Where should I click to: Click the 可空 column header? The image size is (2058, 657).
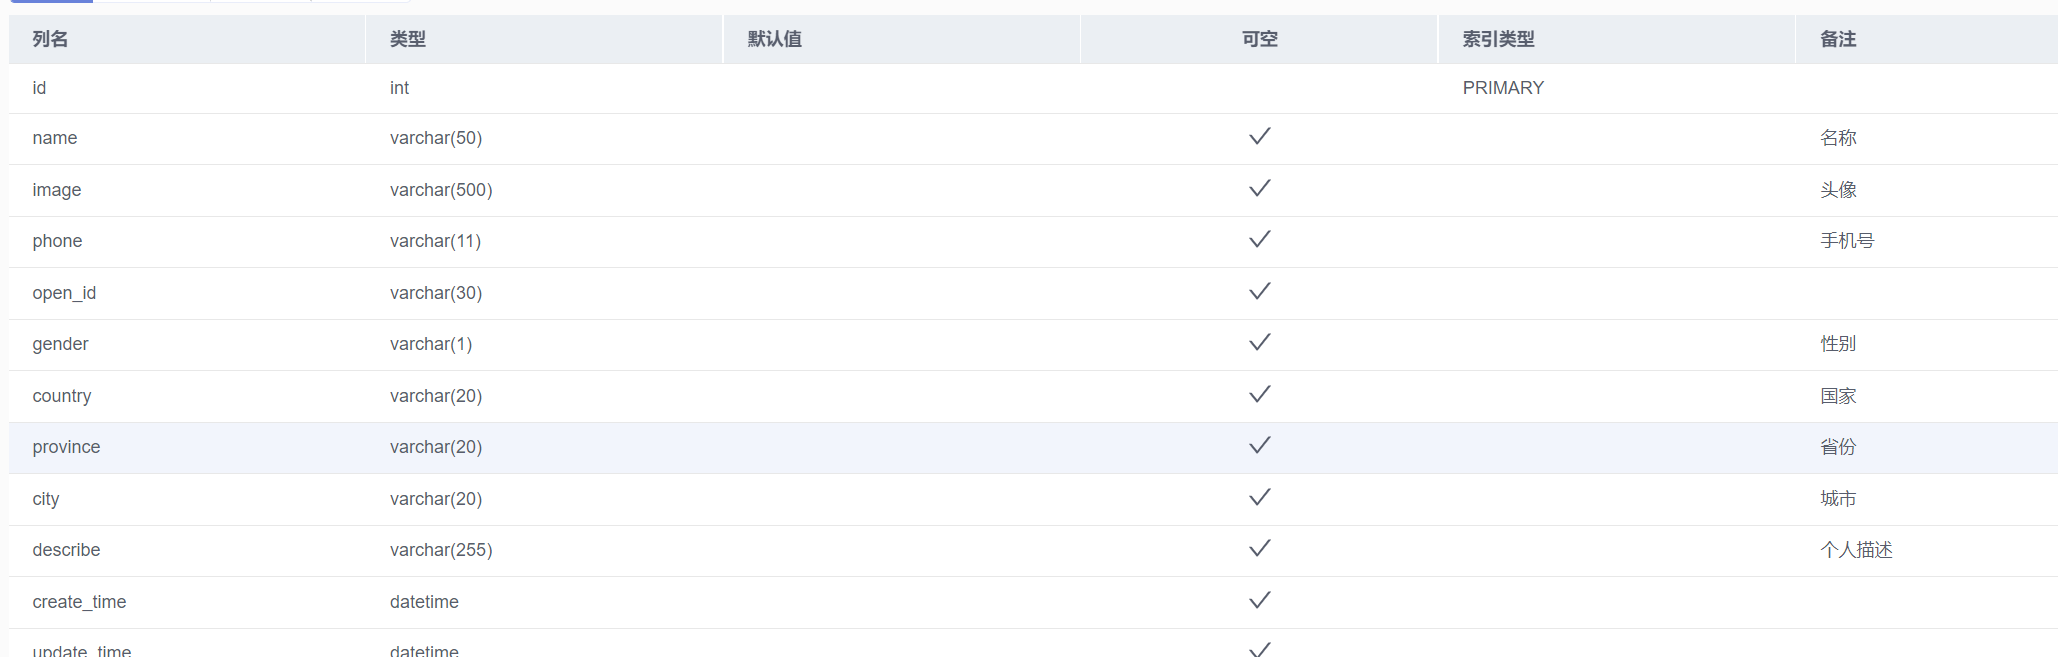click(x=1259, y=39)
